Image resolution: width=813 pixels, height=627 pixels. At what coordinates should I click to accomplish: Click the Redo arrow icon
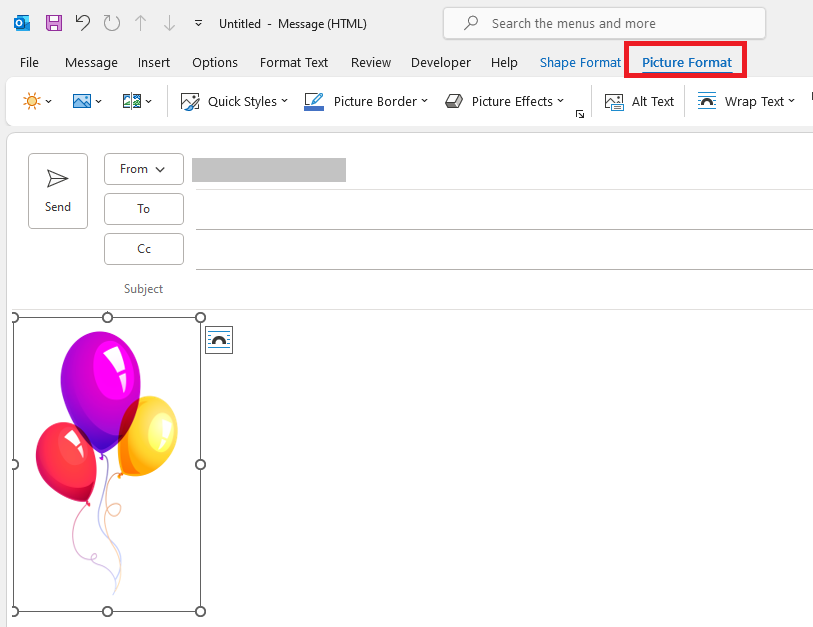111,23
